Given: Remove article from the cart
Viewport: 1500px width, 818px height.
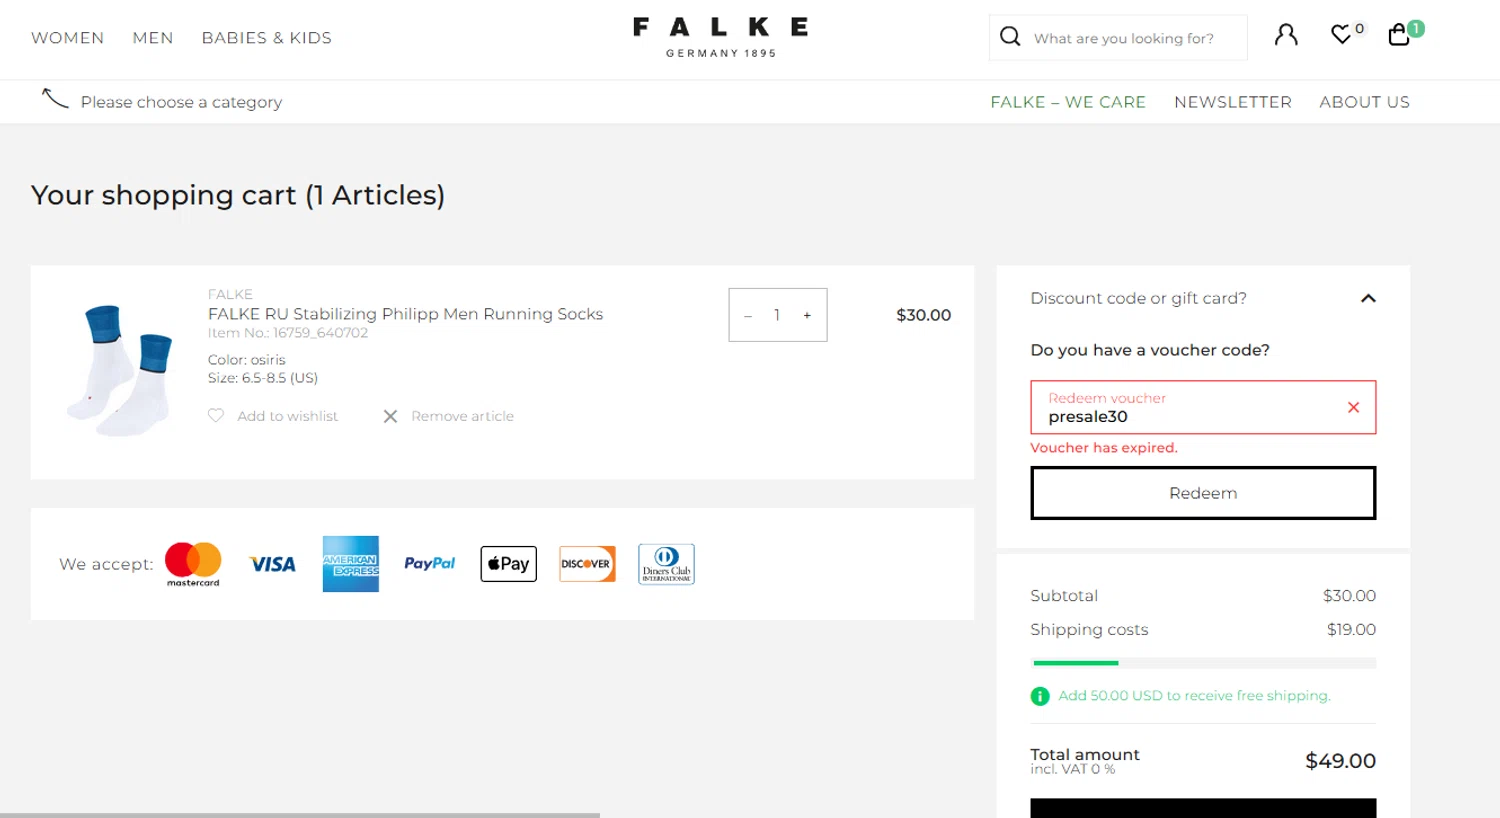Looking at the screenshot, I should click(448, 416).
